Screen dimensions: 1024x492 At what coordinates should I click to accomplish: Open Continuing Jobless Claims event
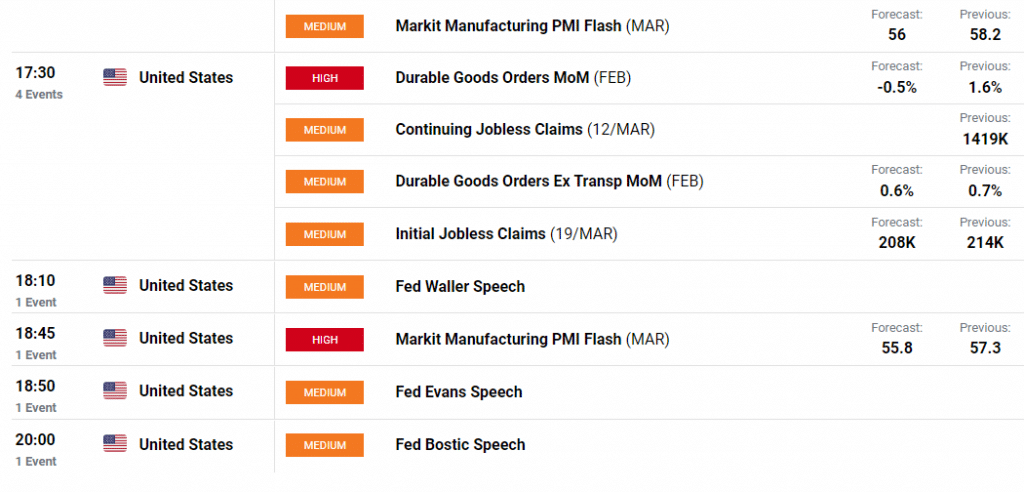[525, 129]
